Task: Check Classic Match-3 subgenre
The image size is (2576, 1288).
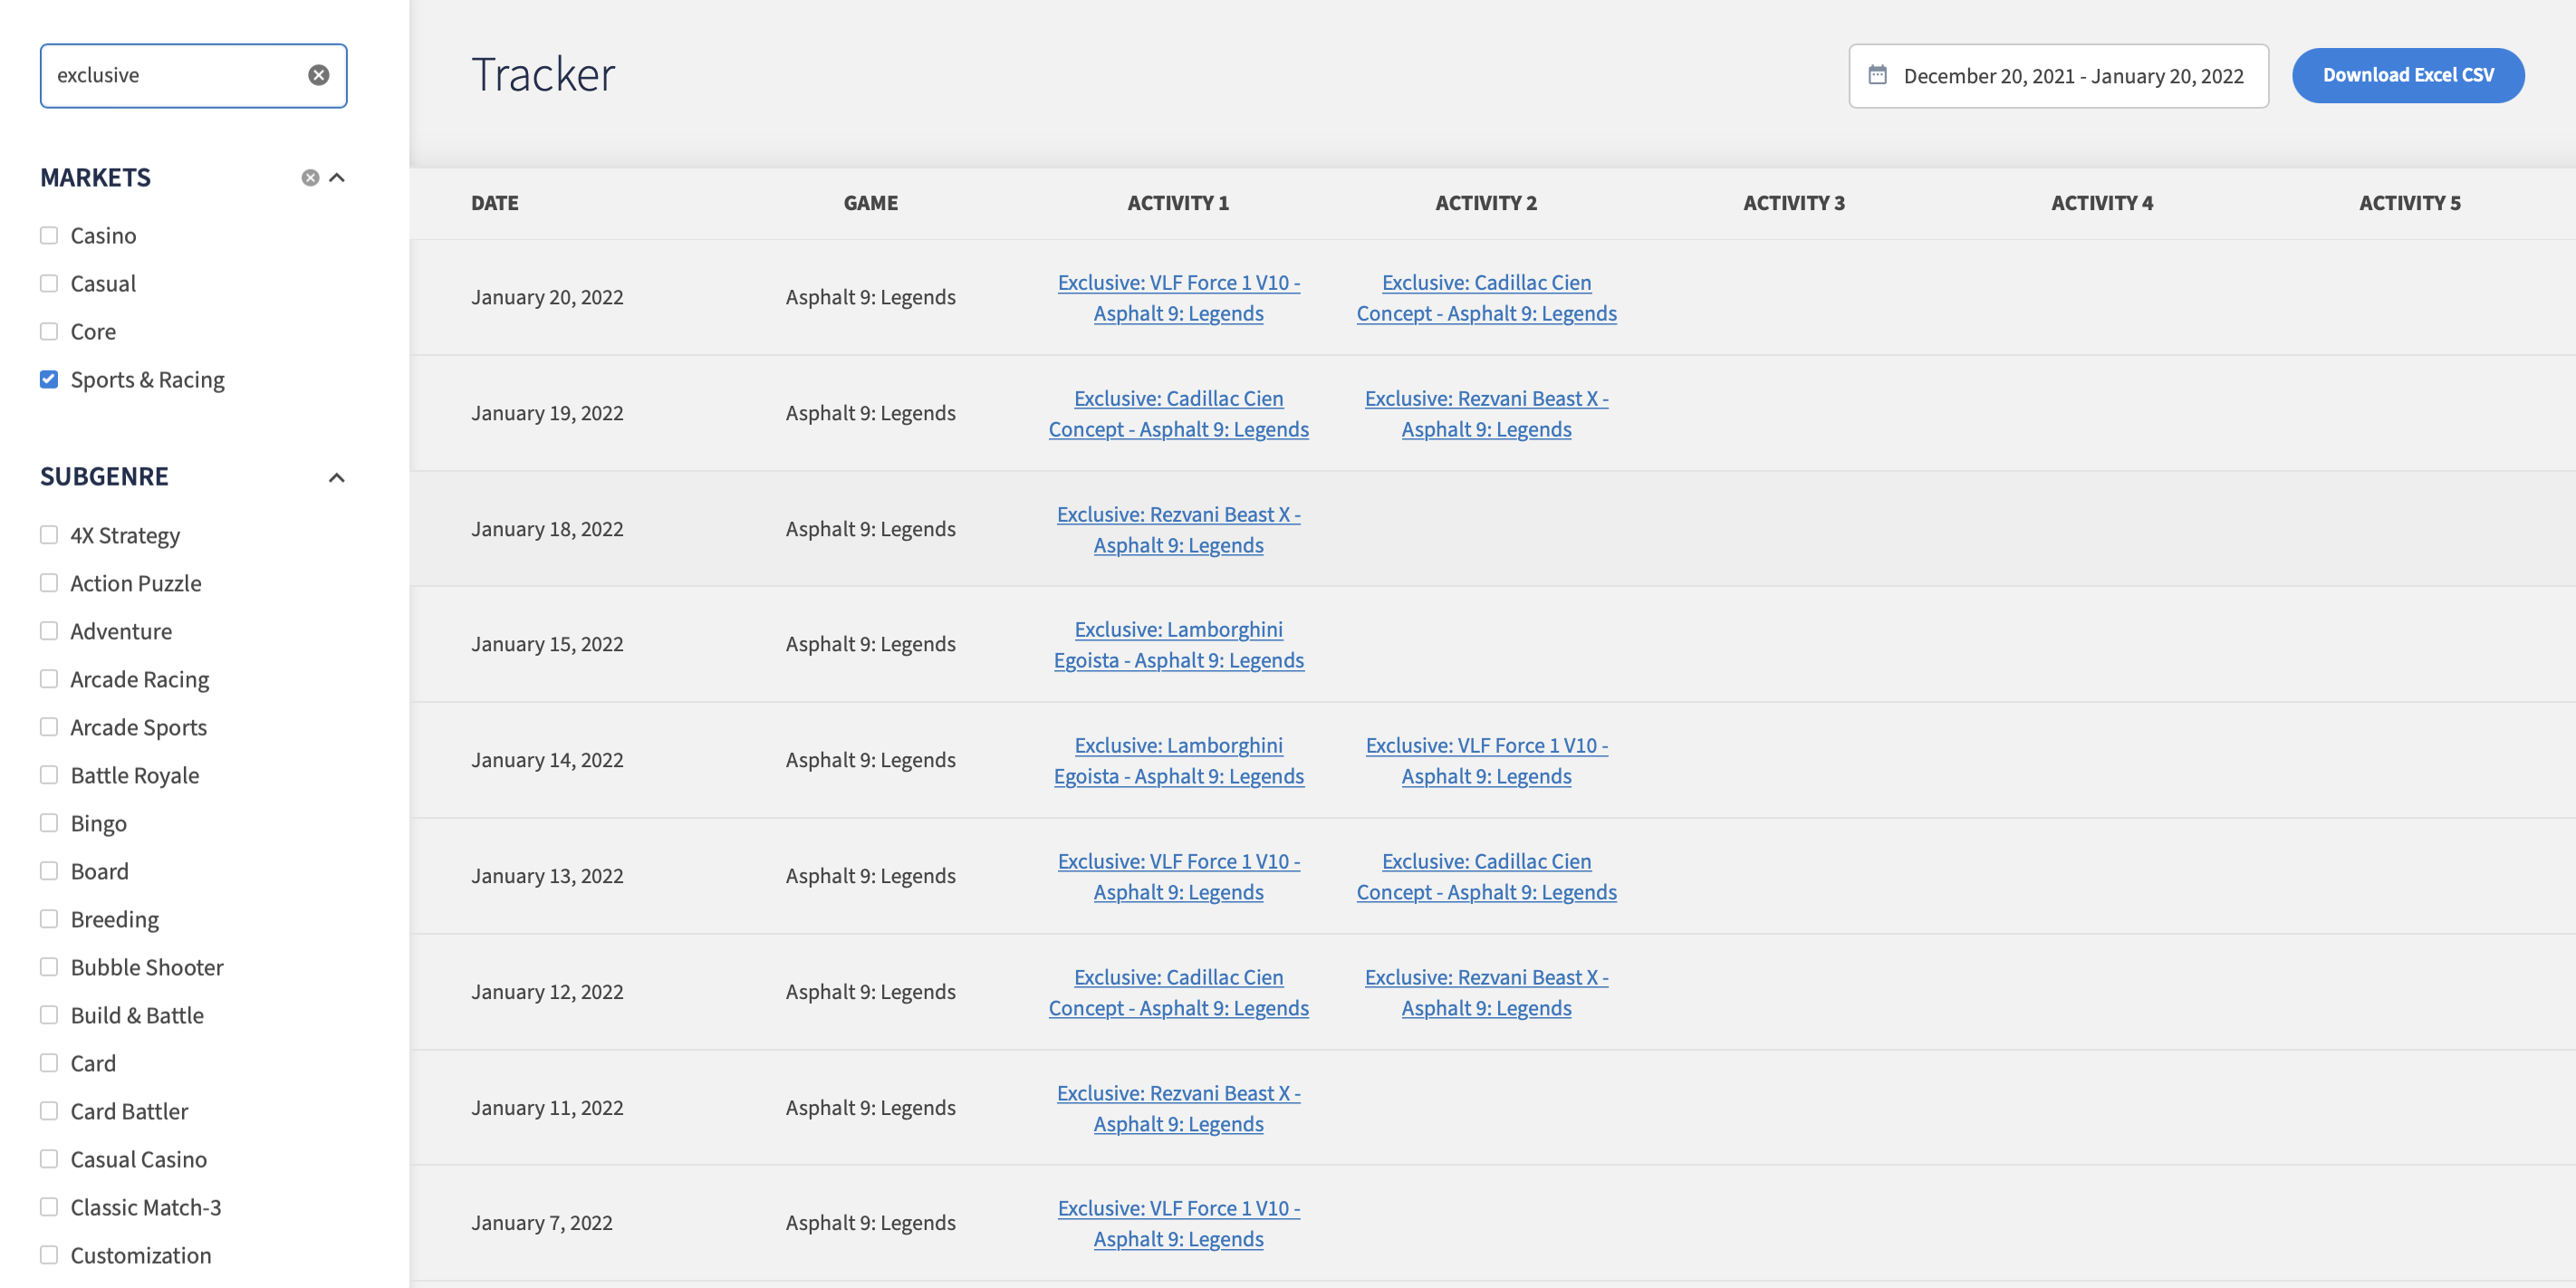Action: tap(49, 1207)
